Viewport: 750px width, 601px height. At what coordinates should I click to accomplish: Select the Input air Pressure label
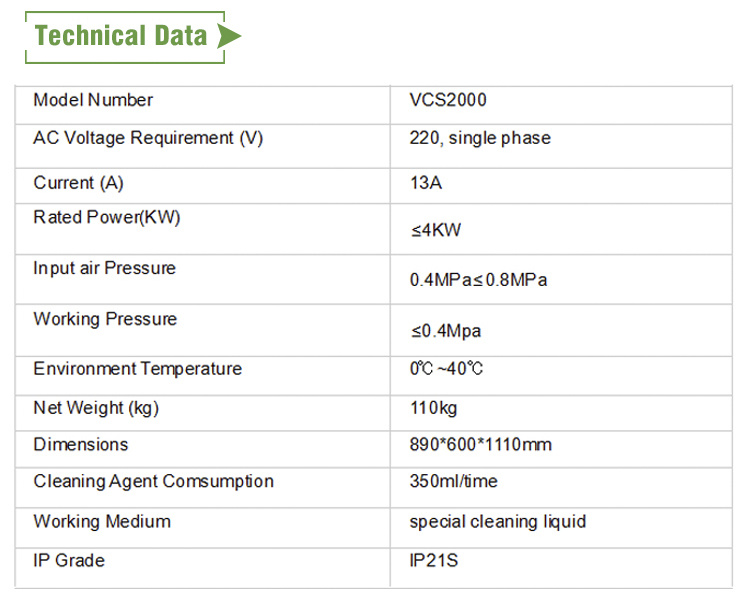[105, 268]
